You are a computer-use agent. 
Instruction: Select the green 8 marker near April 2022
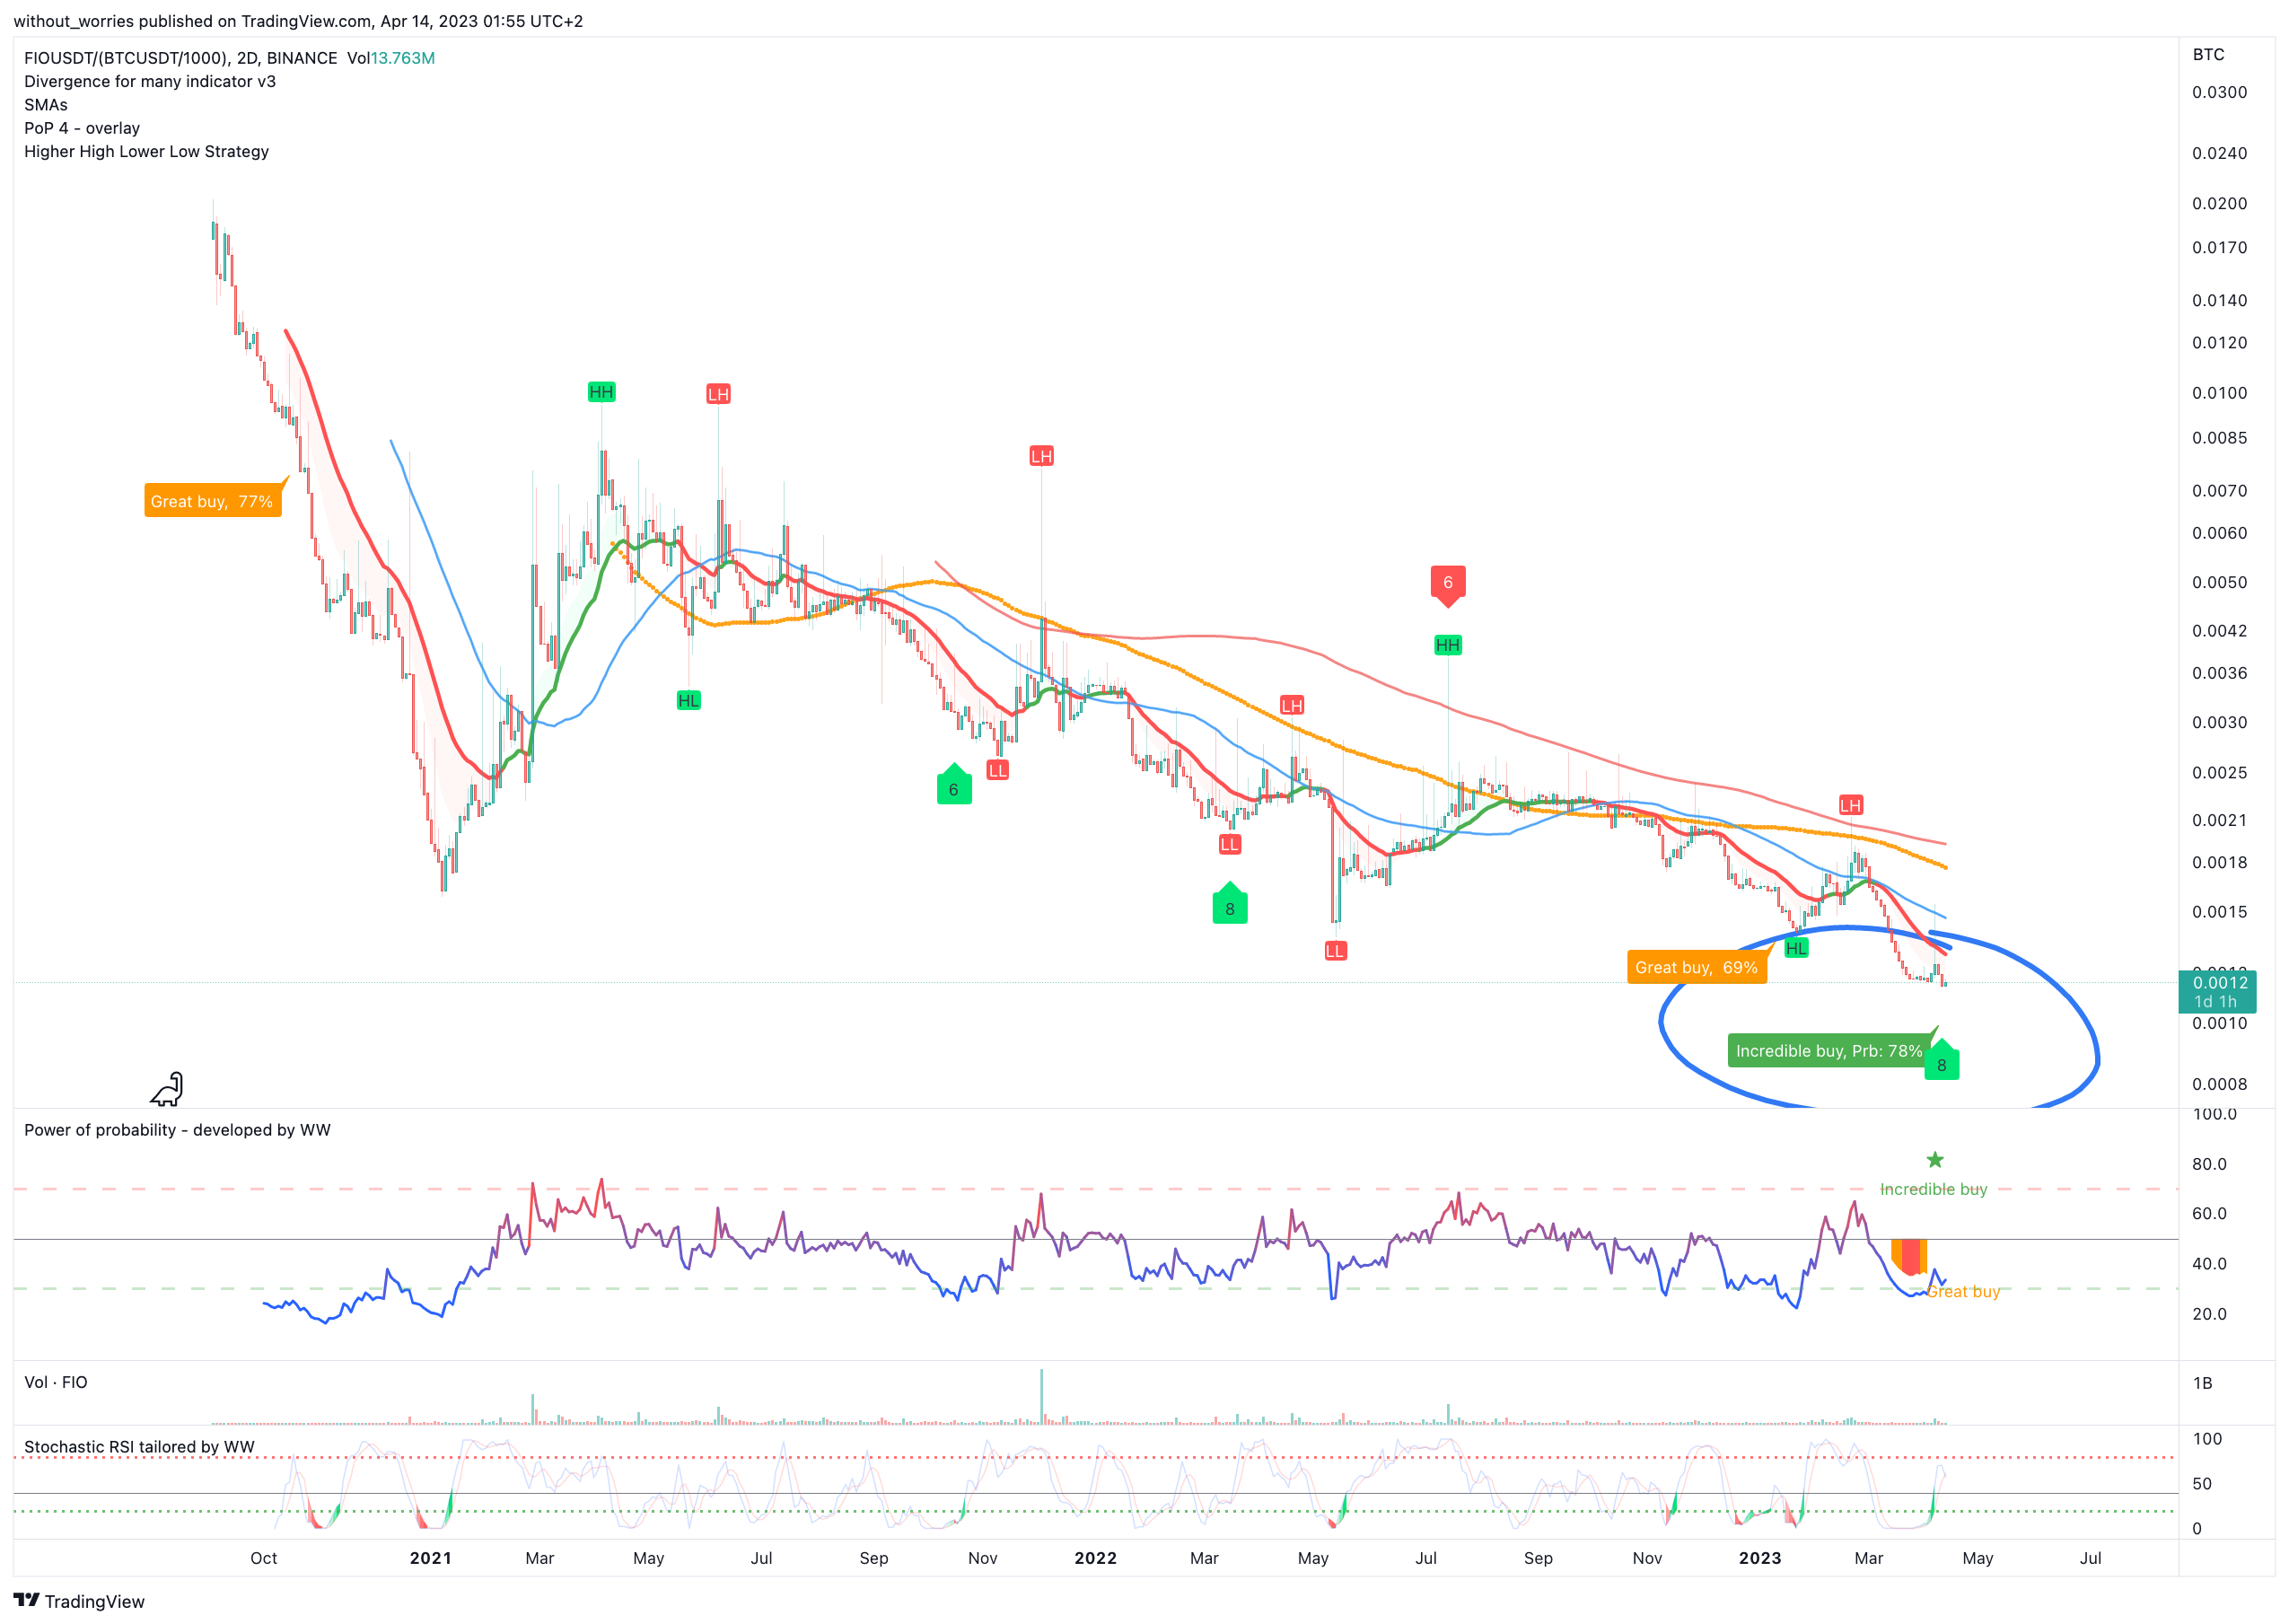1230,904
